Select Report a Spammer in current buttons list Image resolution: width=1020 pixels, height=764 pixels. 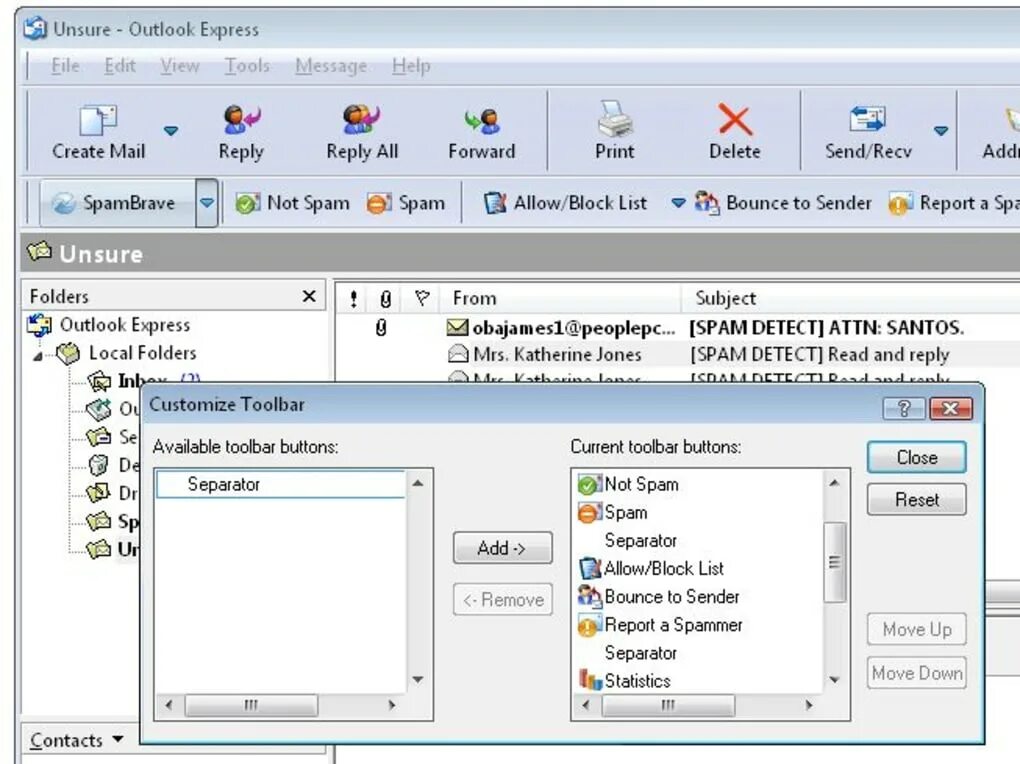pos(660,625)
